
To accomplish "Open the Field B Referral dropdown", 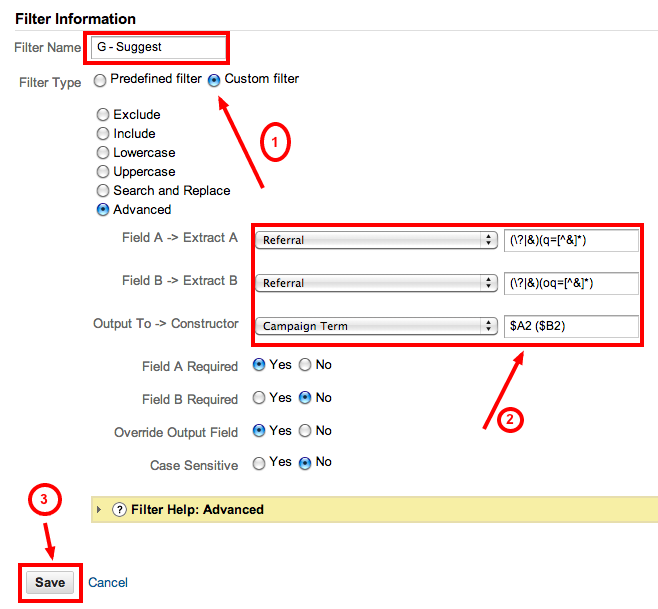I will coord(376,283).
